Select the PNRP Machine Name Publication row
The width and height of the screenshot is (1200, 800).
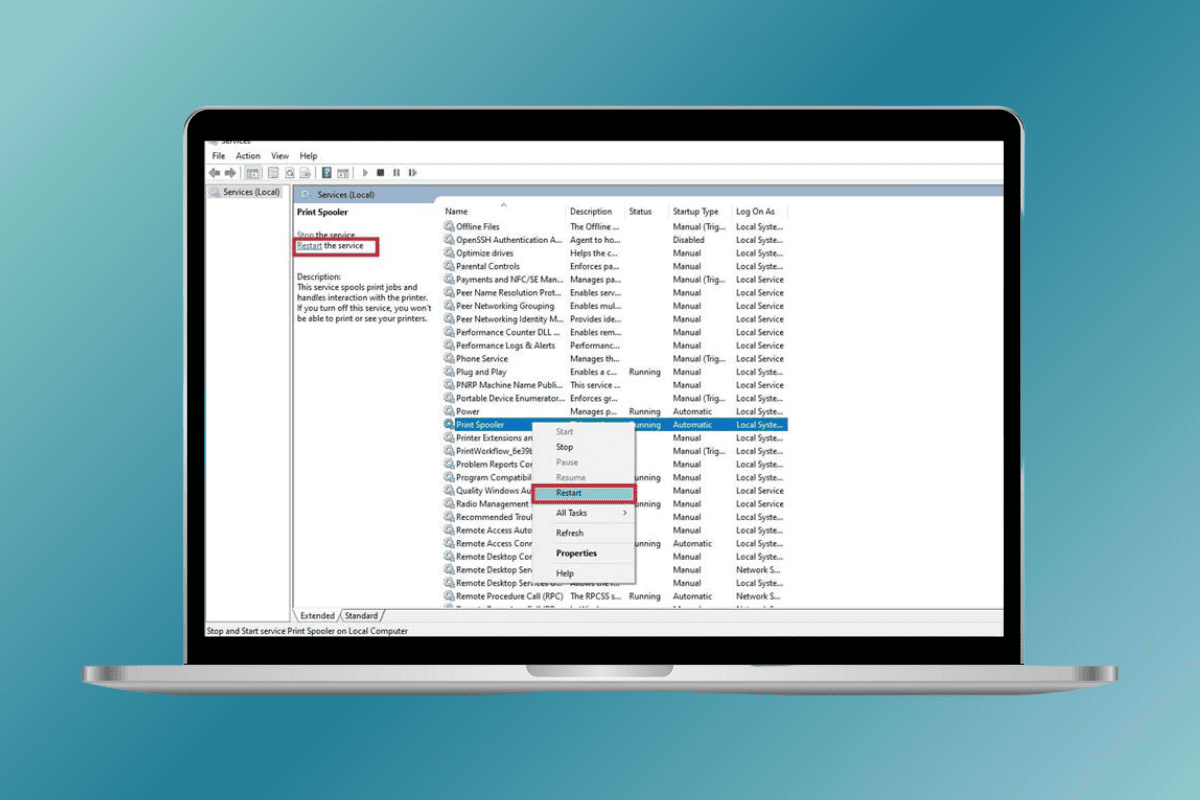(x=615, y=385)
